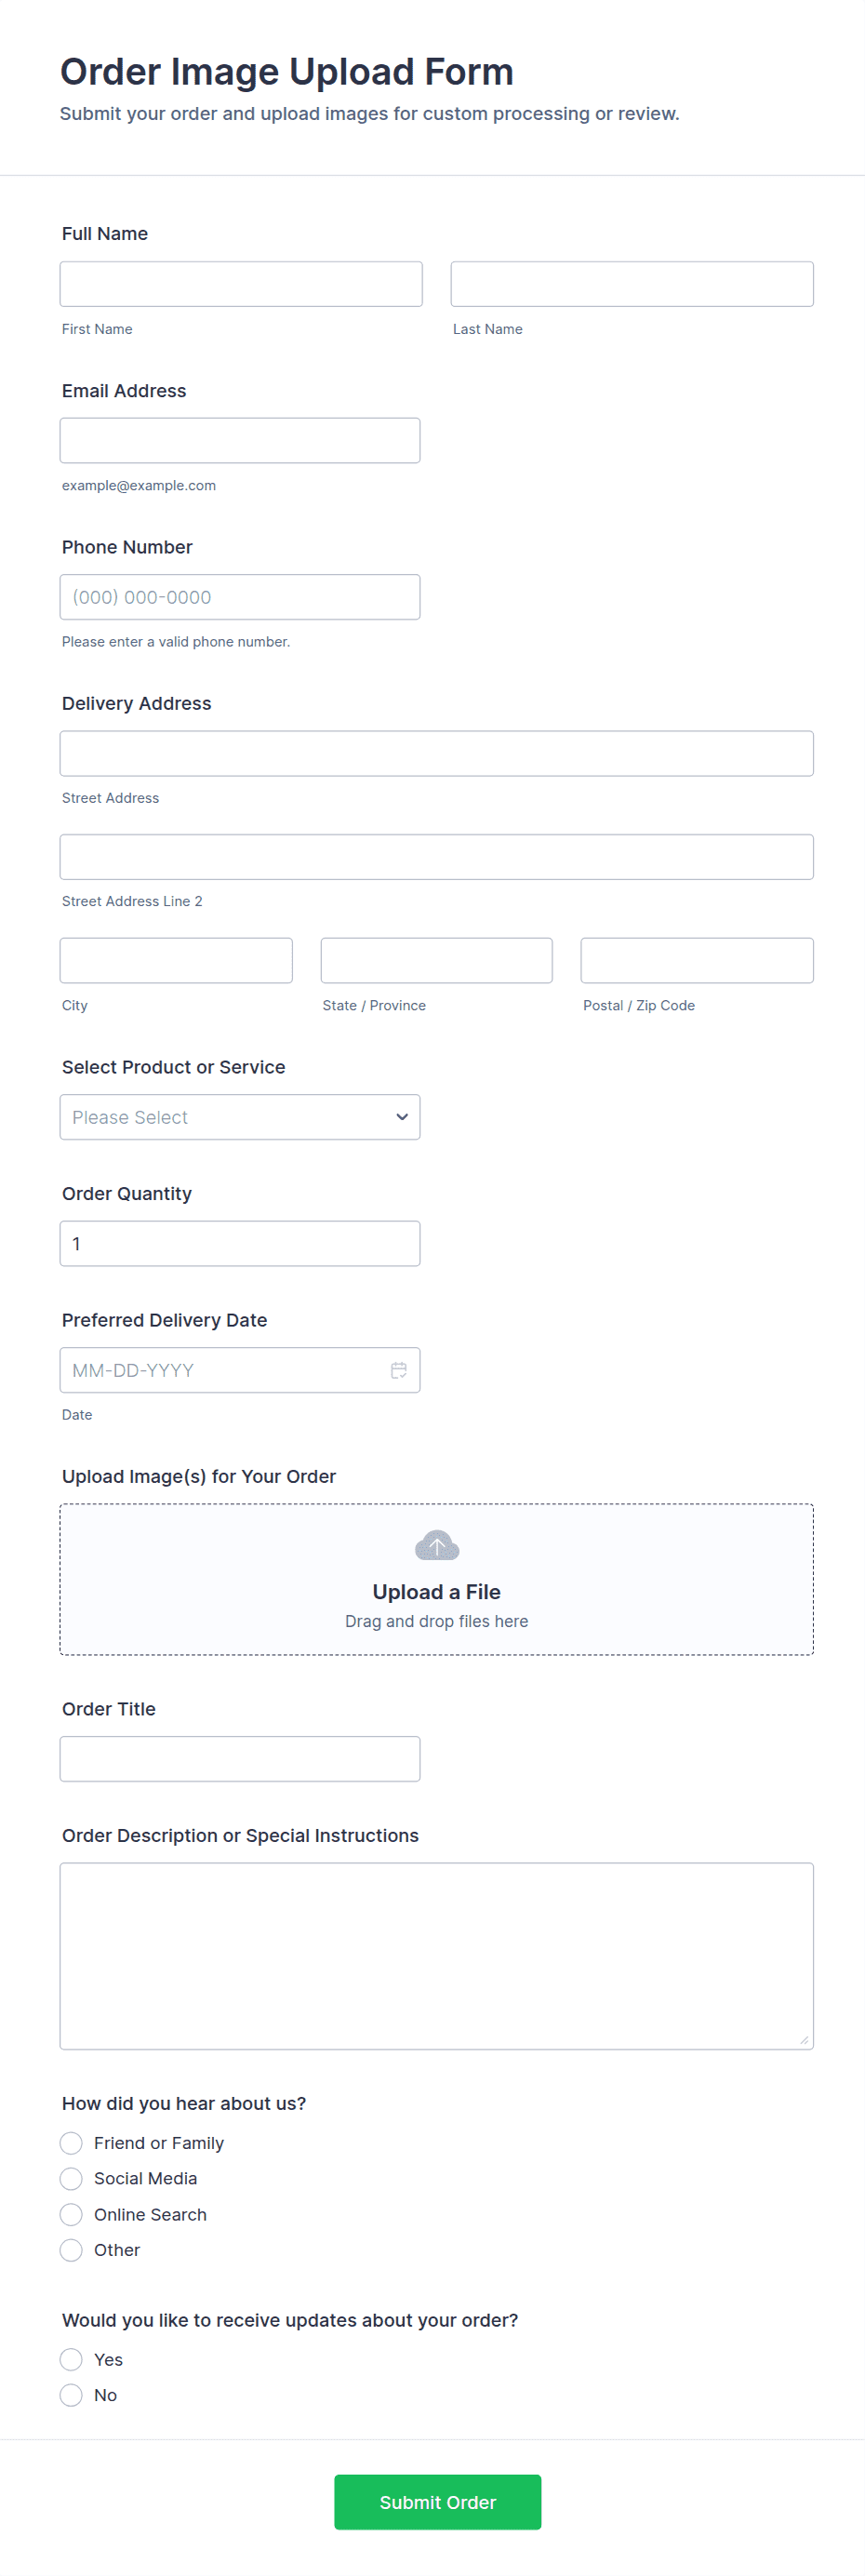Click the cloud upload icon

click(437, 1546)
